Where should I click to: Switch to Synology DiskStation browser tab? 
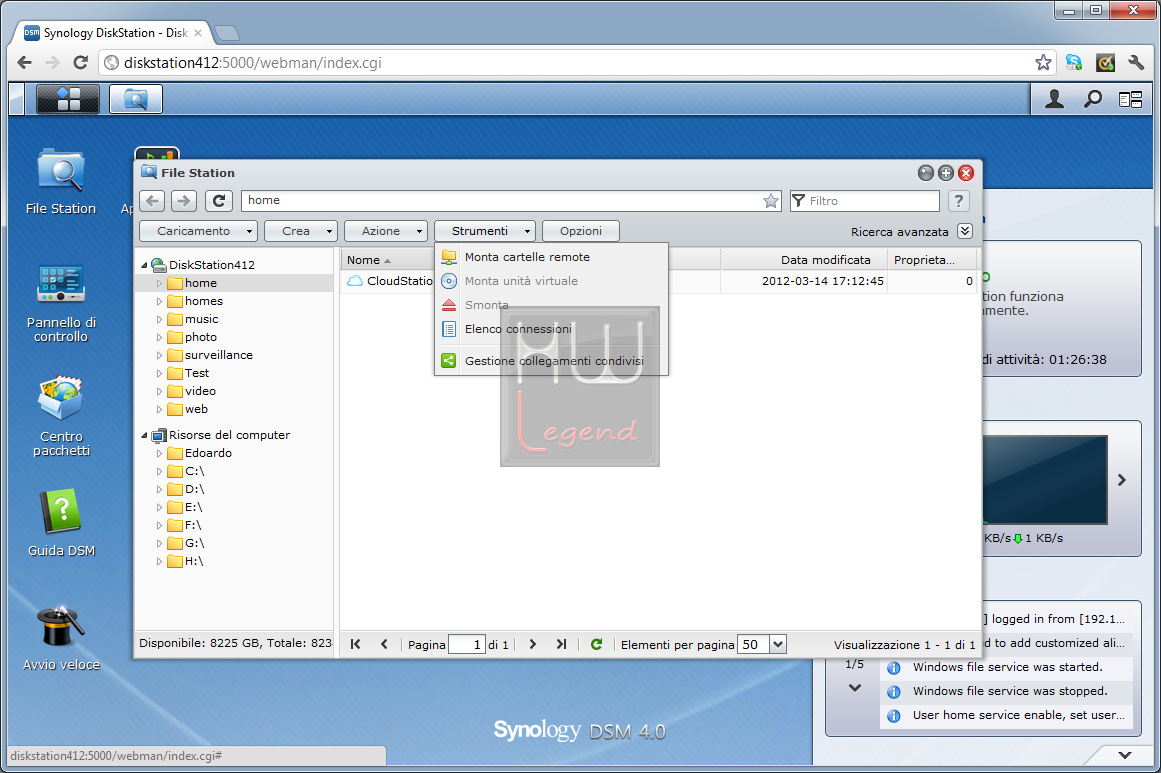(115, 33)
